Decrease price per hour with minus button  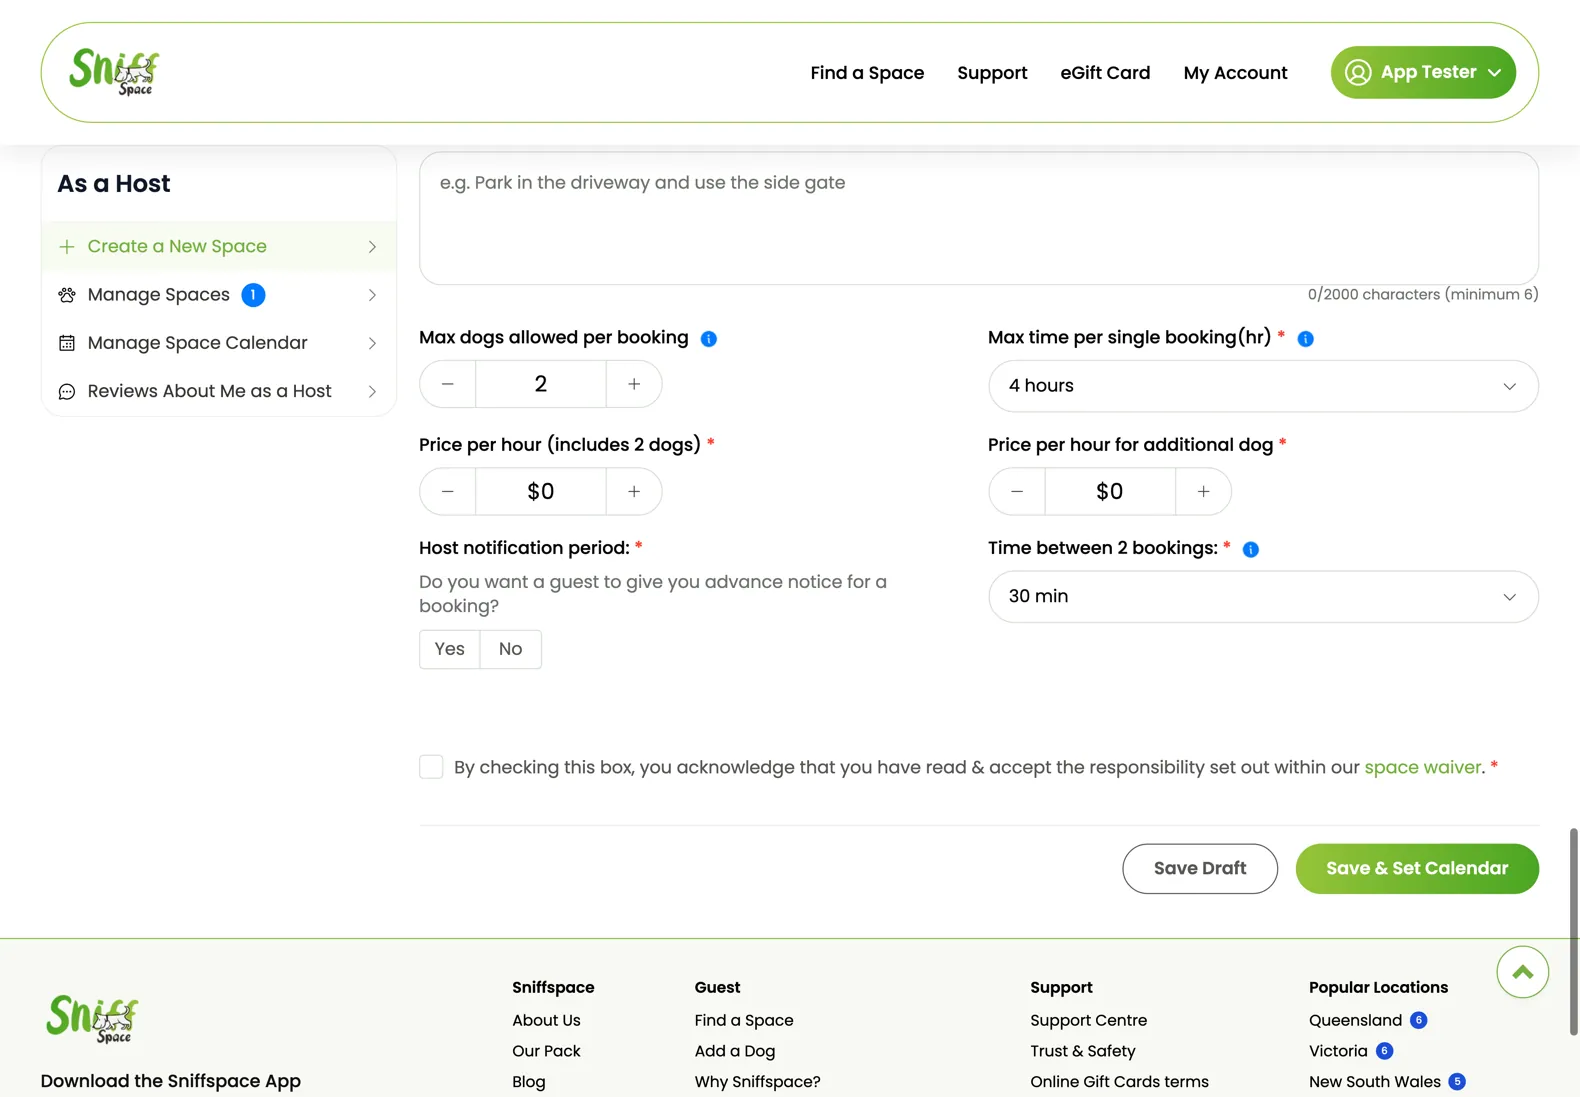(448, 491)
